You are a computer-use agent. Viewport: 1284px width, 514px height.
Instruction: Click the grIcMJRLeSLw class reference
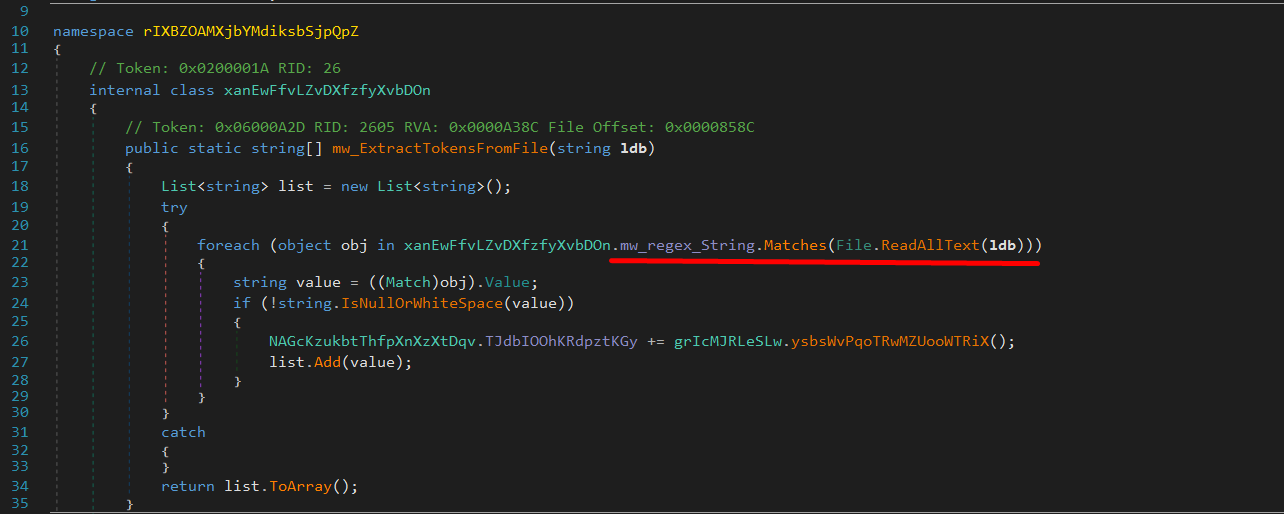(727, 341)
